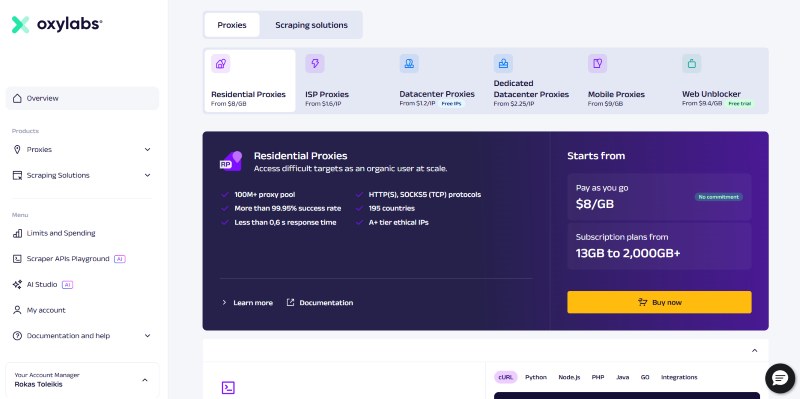This screenshot has width=800, height=399.
Task: Click the Oxylabs logo
Action: point(57,24)
